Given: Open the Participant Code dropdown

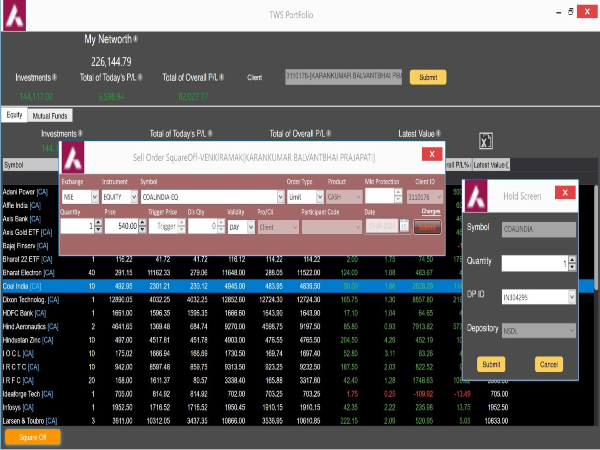Looking at the screenshot, I should [x=358, y=227].
